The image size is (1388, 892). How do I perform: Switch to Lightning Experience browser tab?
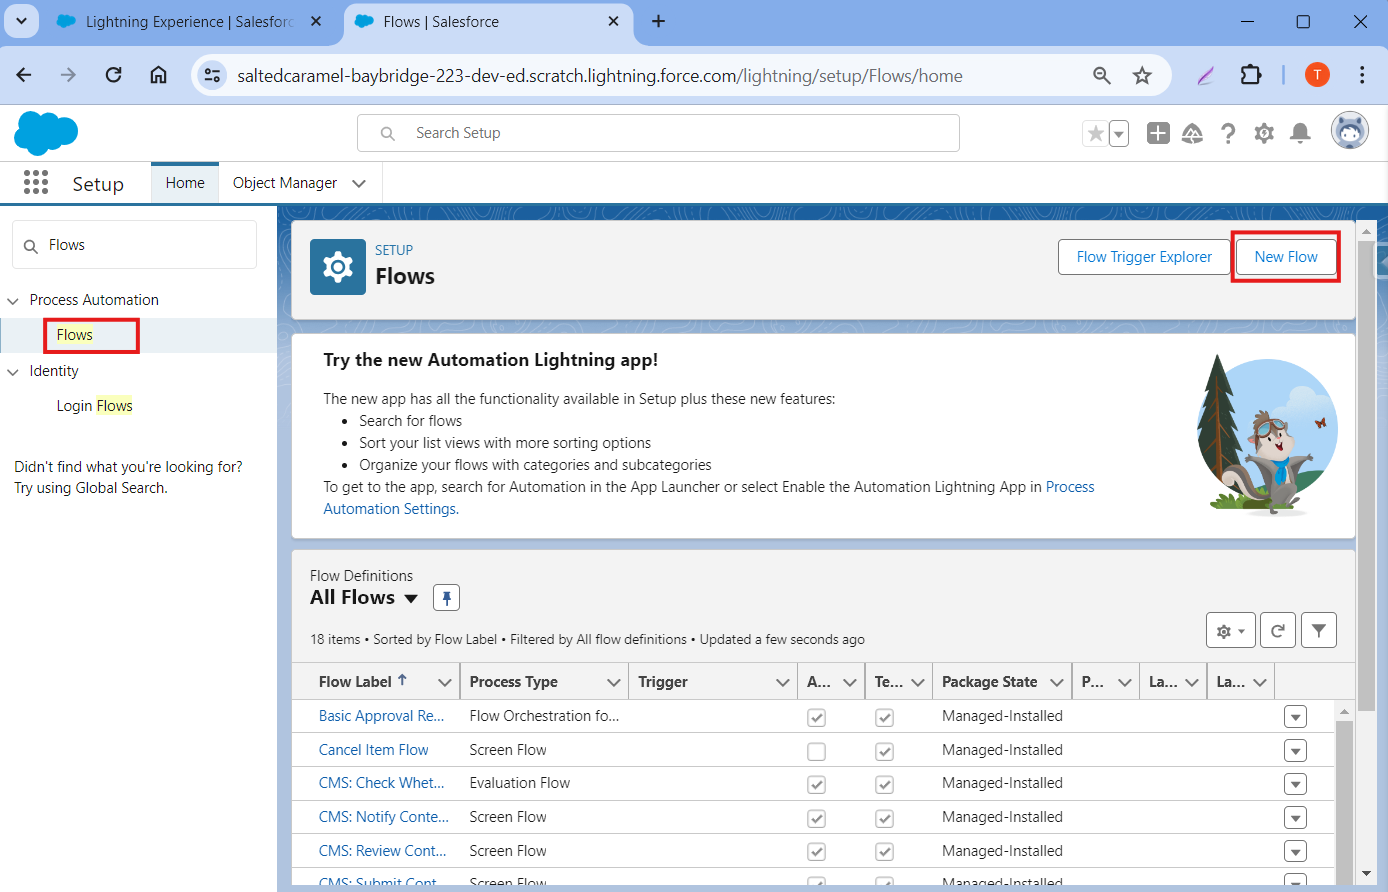(190, 22)
